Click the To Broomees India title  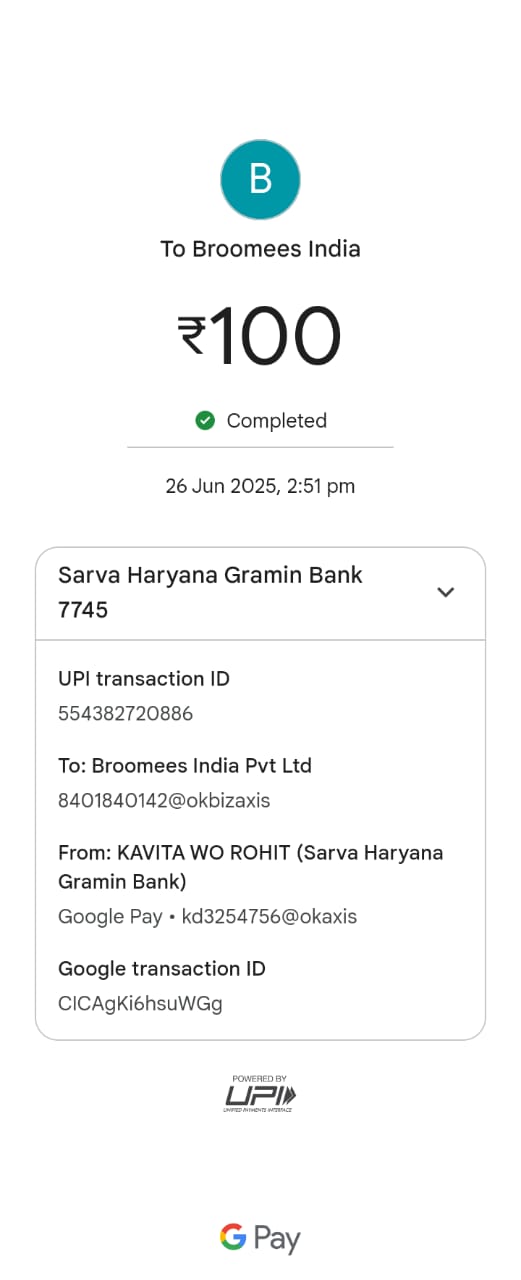click(260, 249)
